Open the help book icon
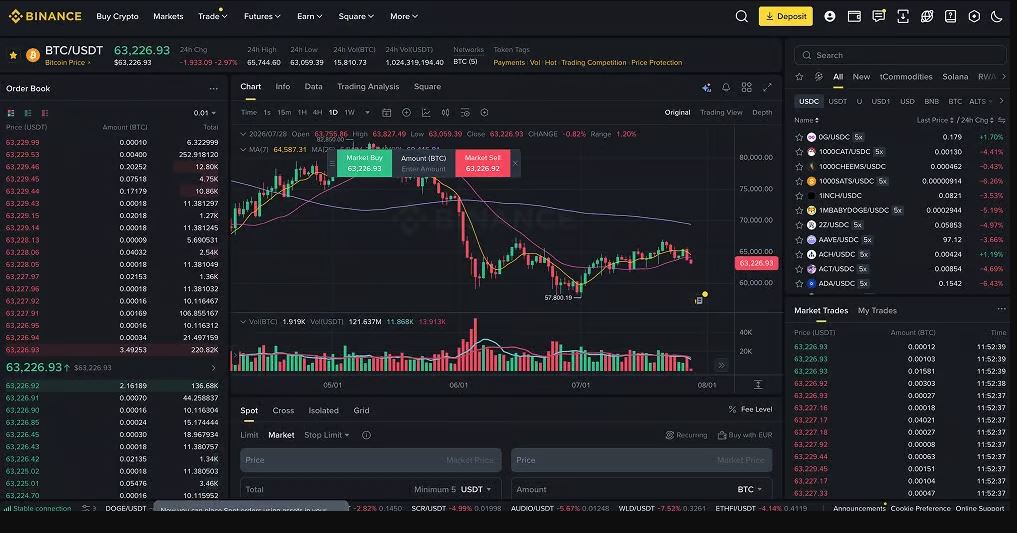This screenshot has height=533, width=1017. (x=950, y=16)
